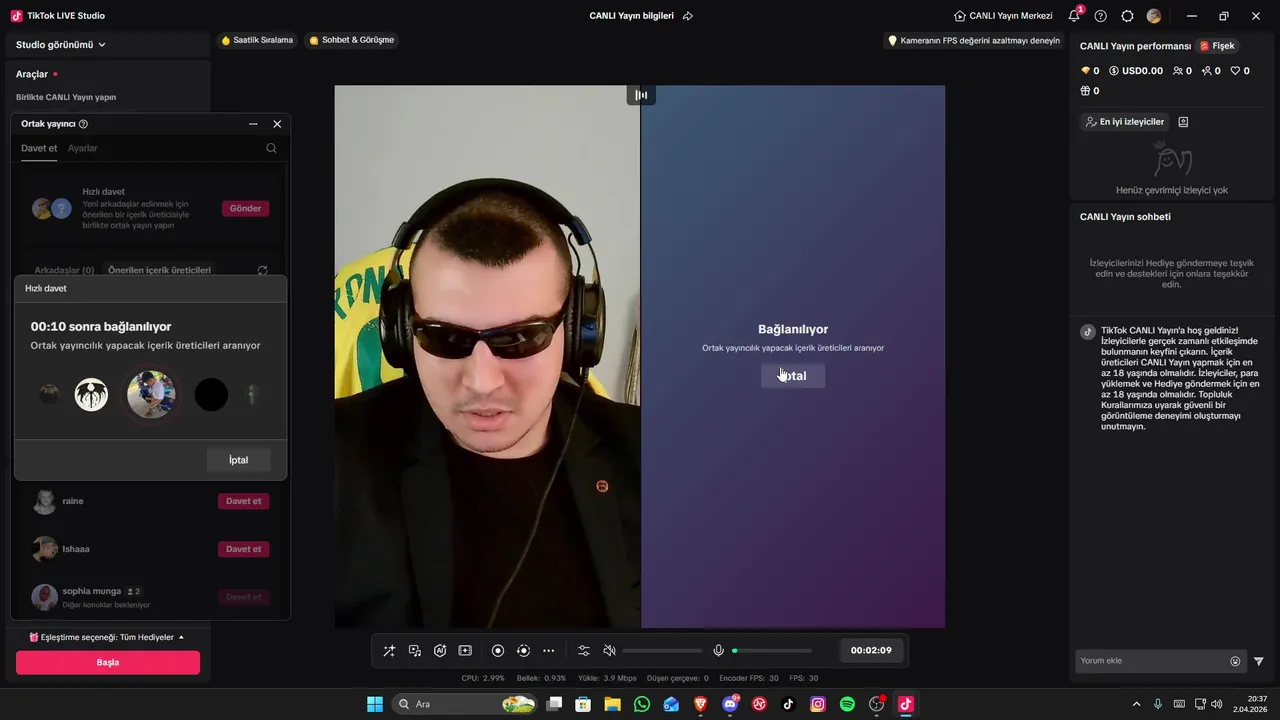
Task: Open the audio mixer settings sliders icon
Action: (x=584, y=650)
